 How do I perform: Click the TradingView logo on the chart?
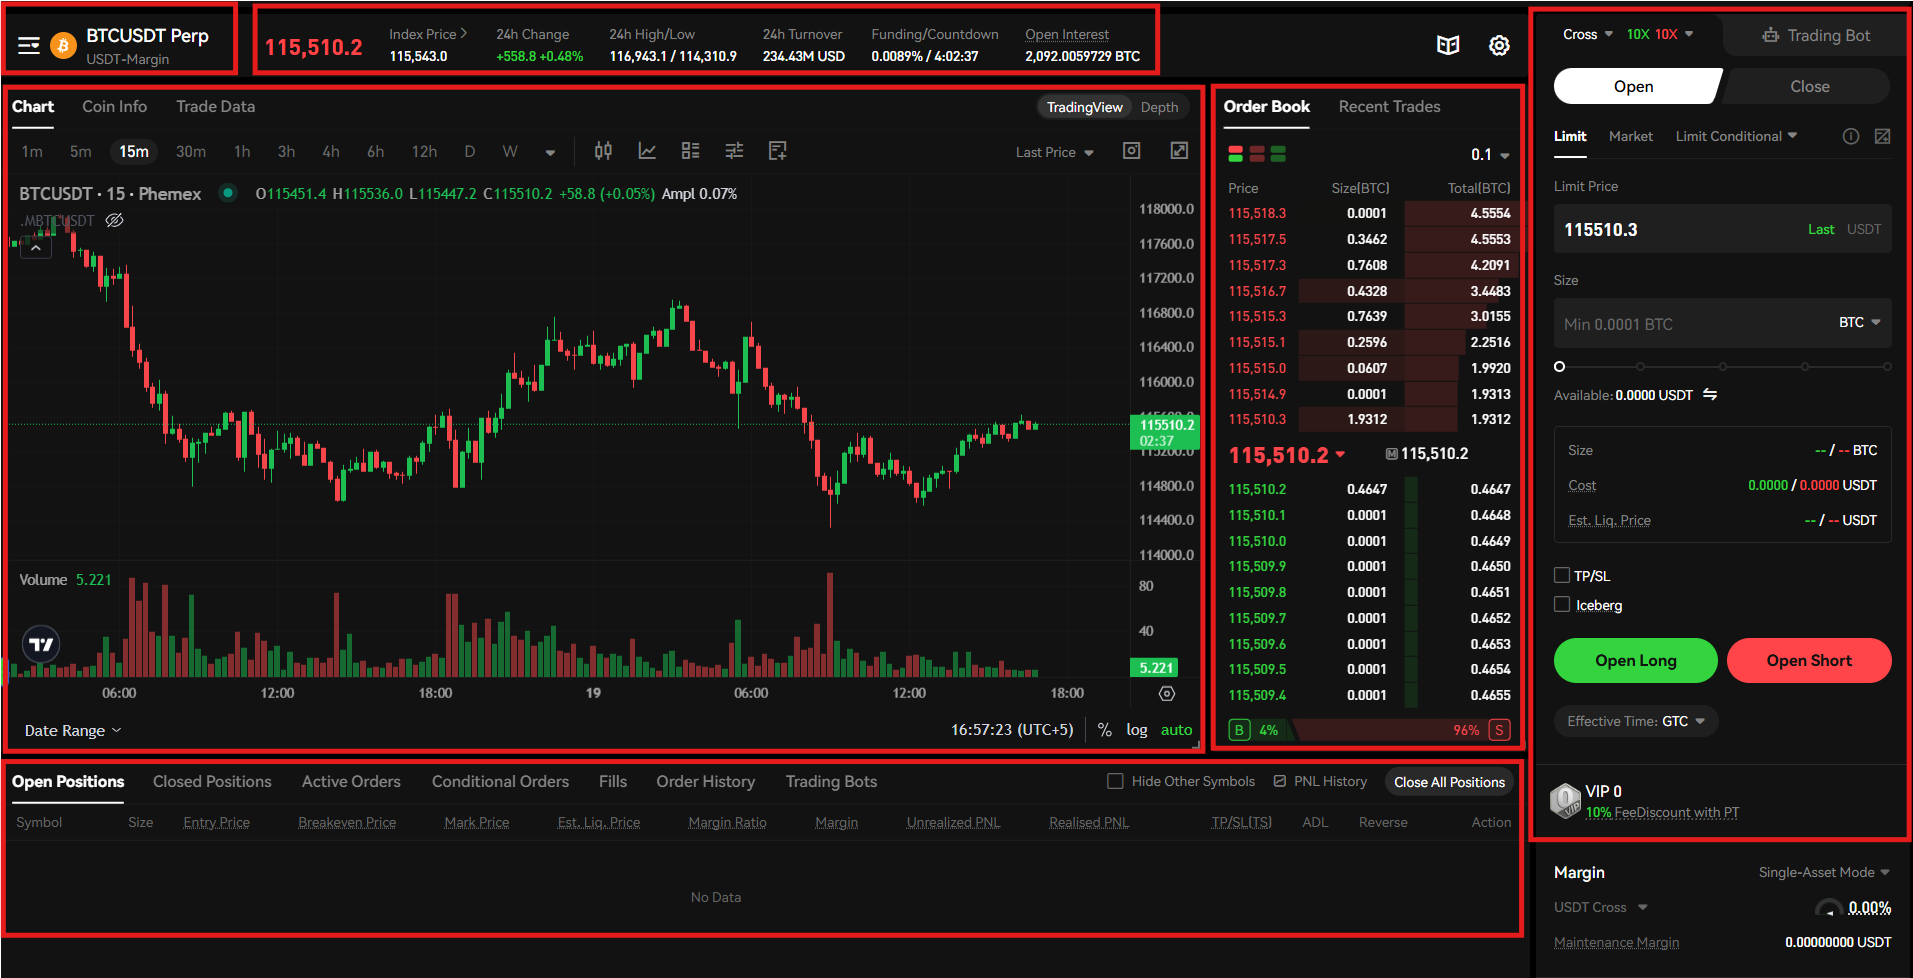(40, 644)
